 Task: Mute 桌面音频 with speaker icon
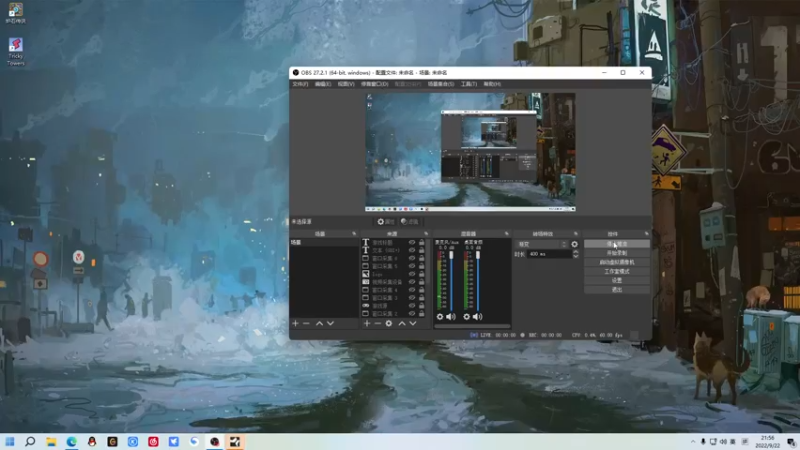click(x=477, y=317)
